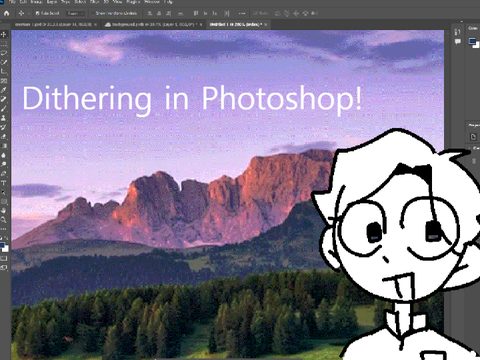This screenshot has height=360, width=480.
Task: Click the more align options three-dots button
Action: click(242, 13)
